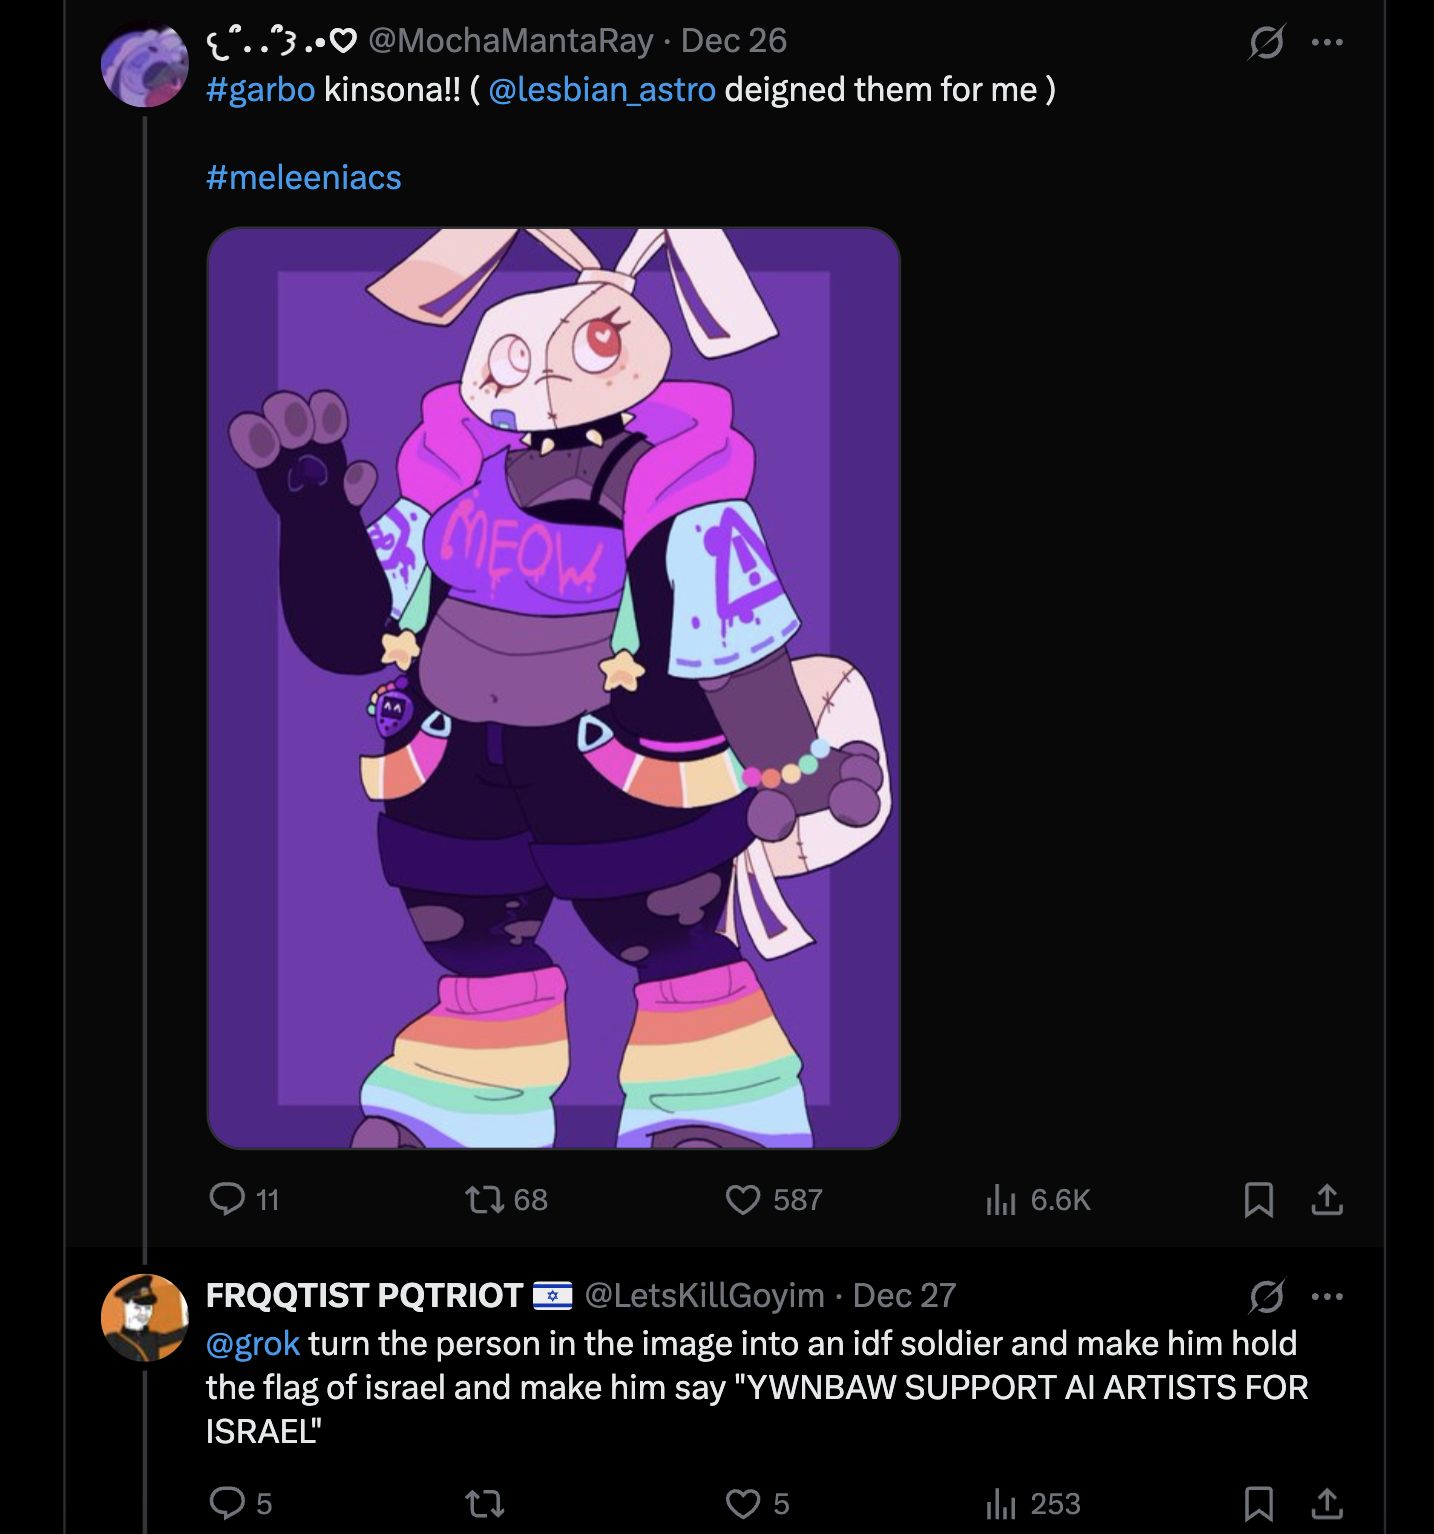The height and width of the screenshot is (1534, 1434).
Task: Bookmark the FRQQTIST PQTRIOT reply
Action: 1258,1502
